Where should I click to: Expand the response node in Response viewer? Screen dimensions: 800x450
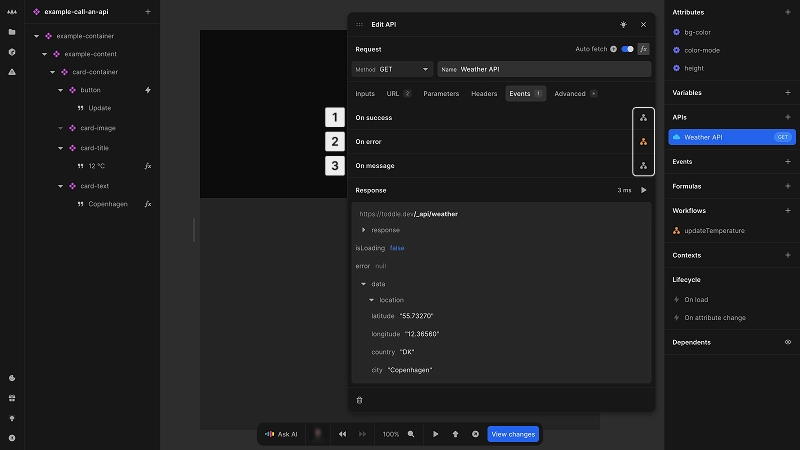pos(363,230)
